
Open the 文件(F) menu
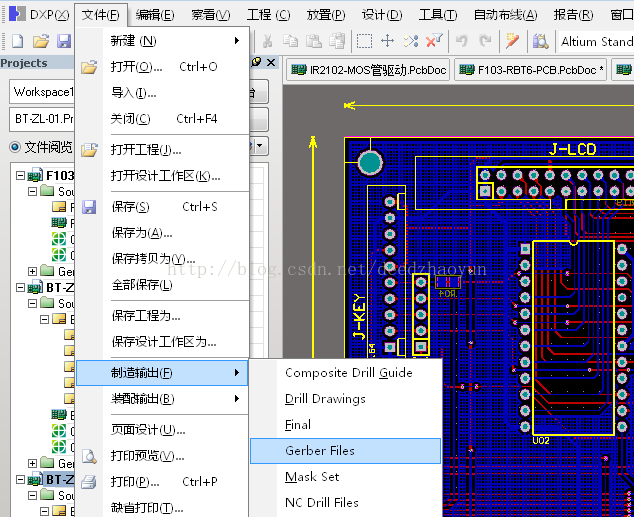(x=100, y=15)
